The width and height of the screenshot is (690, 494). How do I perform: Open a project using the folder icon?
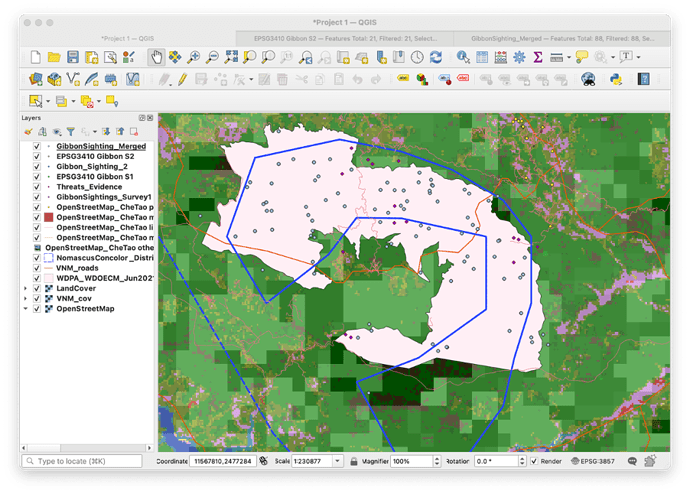pos(54,57)
